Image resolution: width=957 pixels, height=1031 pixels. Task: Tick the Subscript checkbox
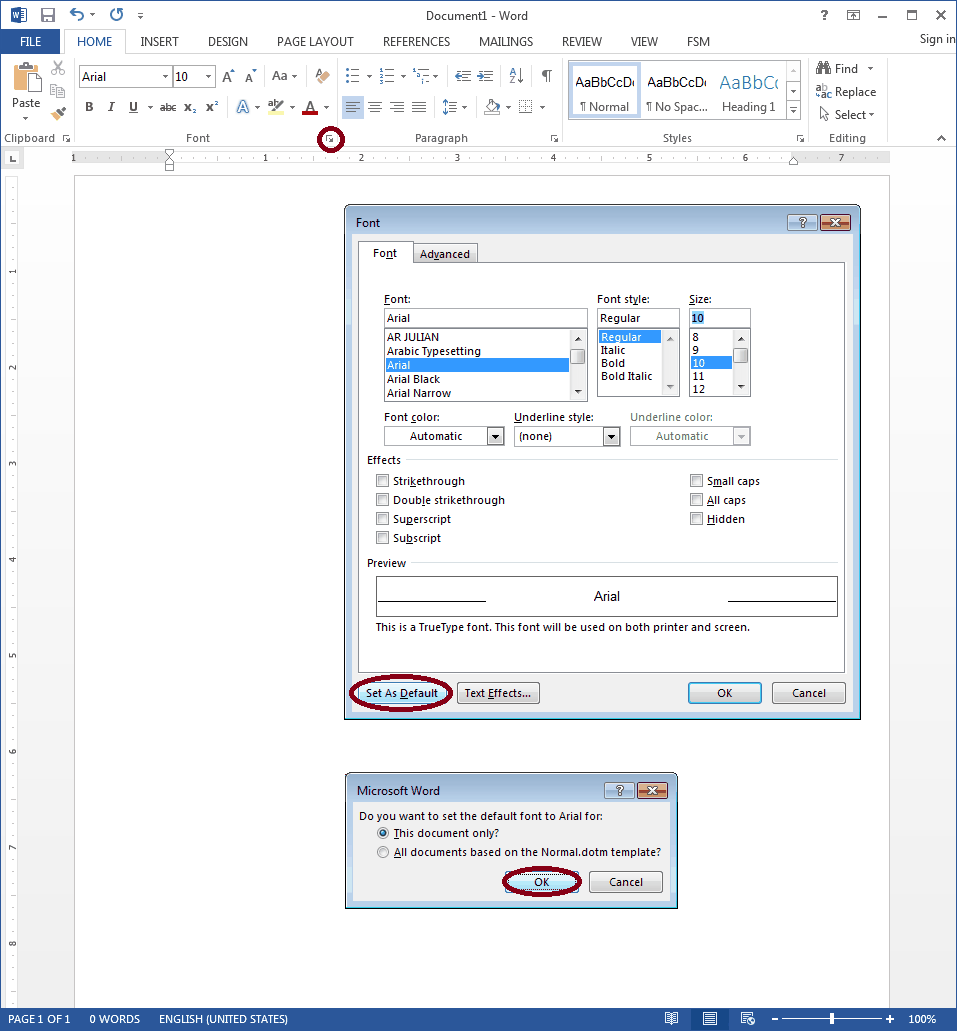coord(383,538)
